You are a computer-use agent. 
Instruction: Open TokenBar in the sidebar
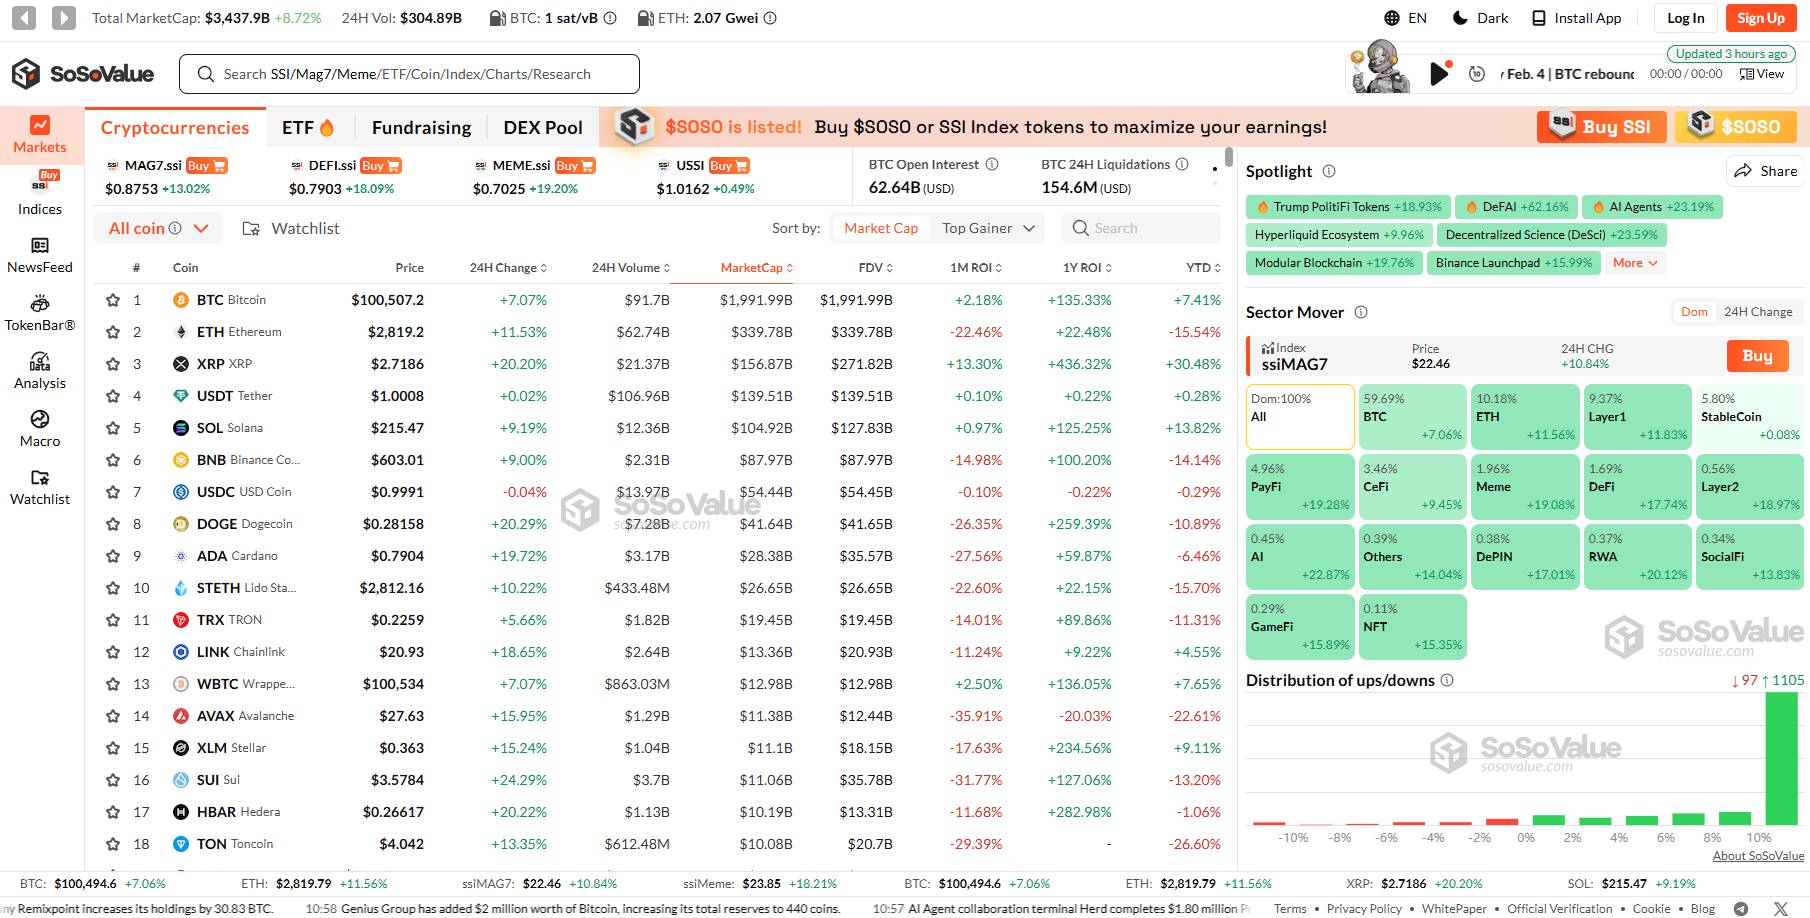coord(40,314)
